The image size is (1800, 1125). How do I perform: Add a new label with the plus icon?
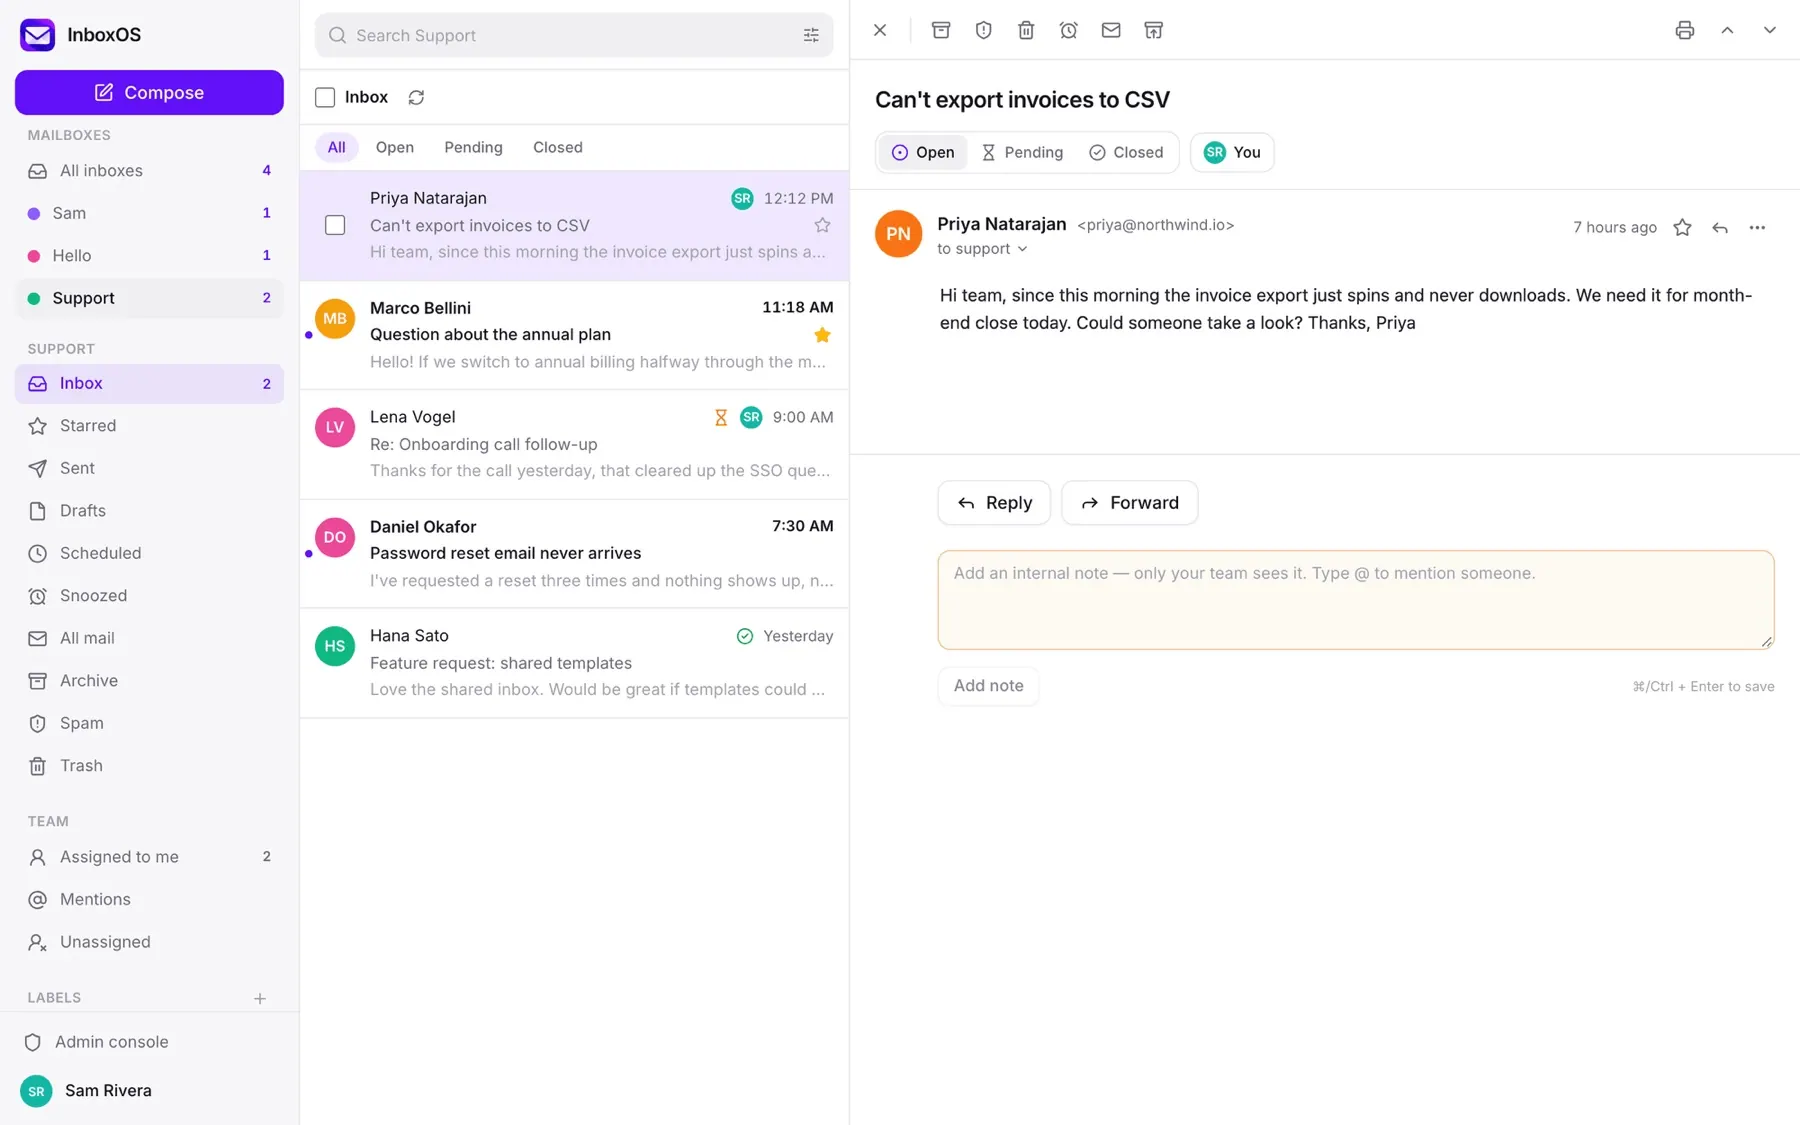260,998
